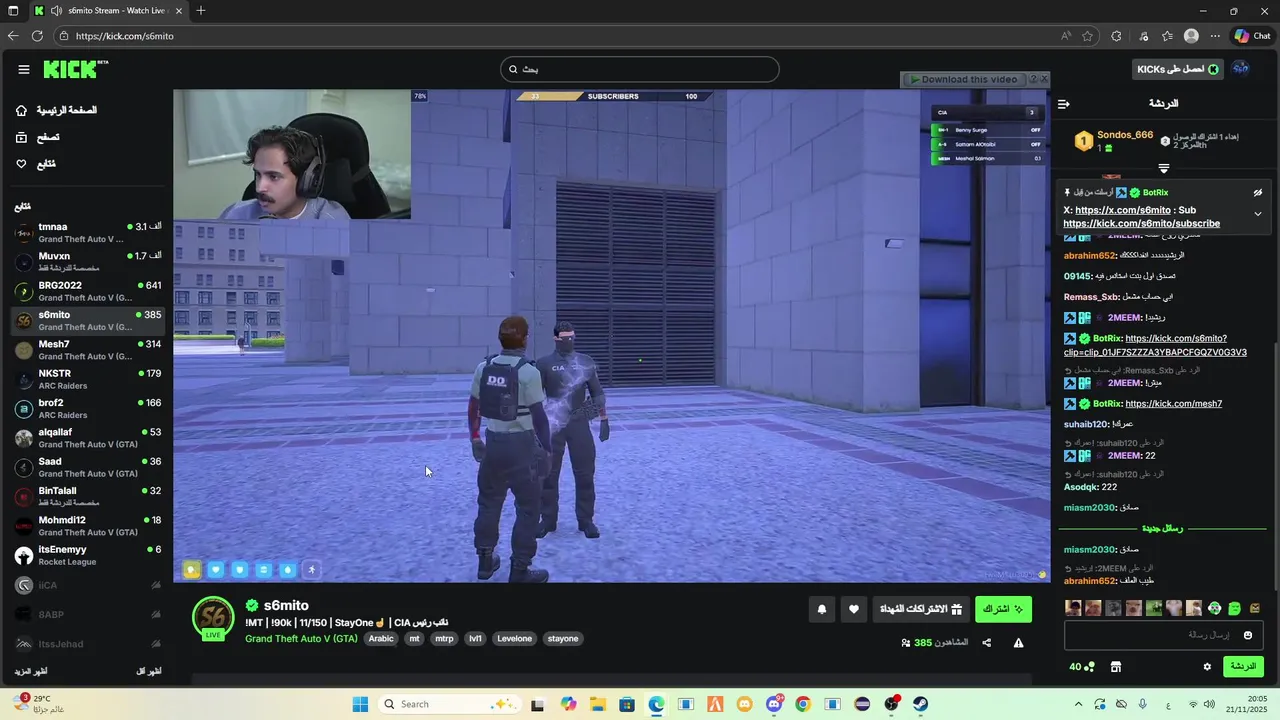Go back in the browser
Image resolution: width=1280 pixels, height=720 pixels.
click(13, 36)
